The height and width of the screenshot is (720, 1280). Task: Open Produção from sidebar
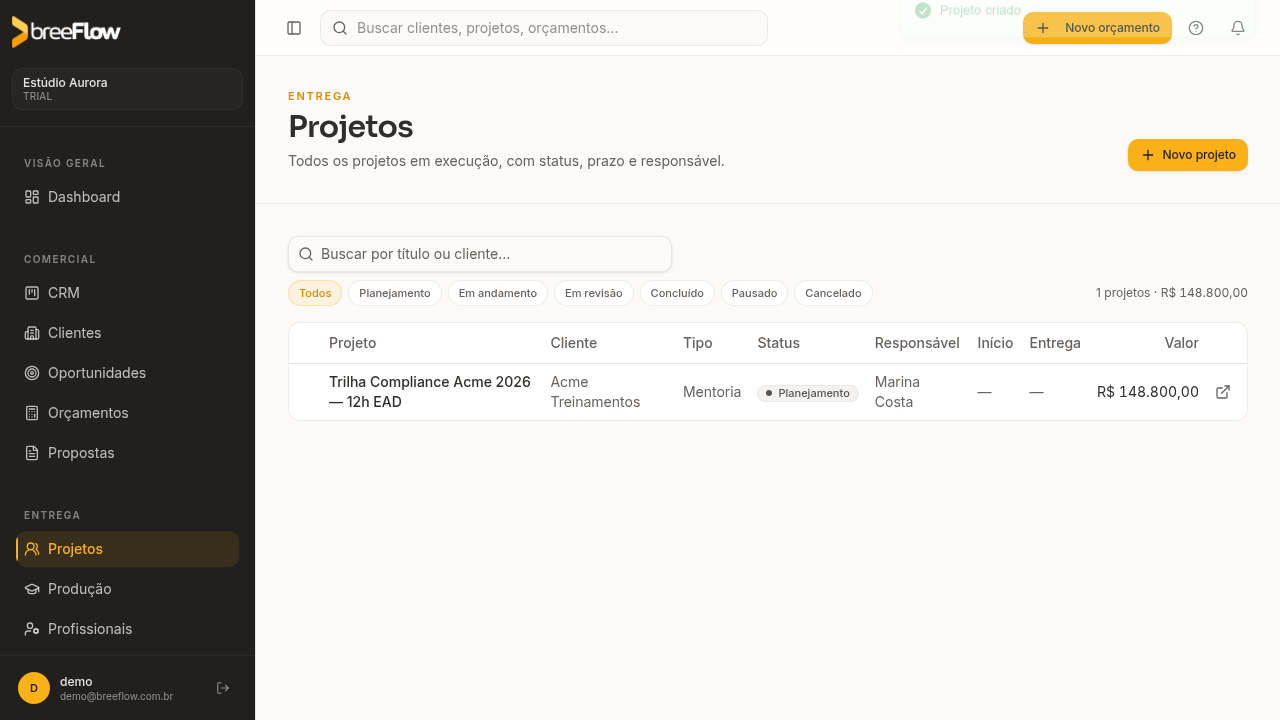coord(127,589)
